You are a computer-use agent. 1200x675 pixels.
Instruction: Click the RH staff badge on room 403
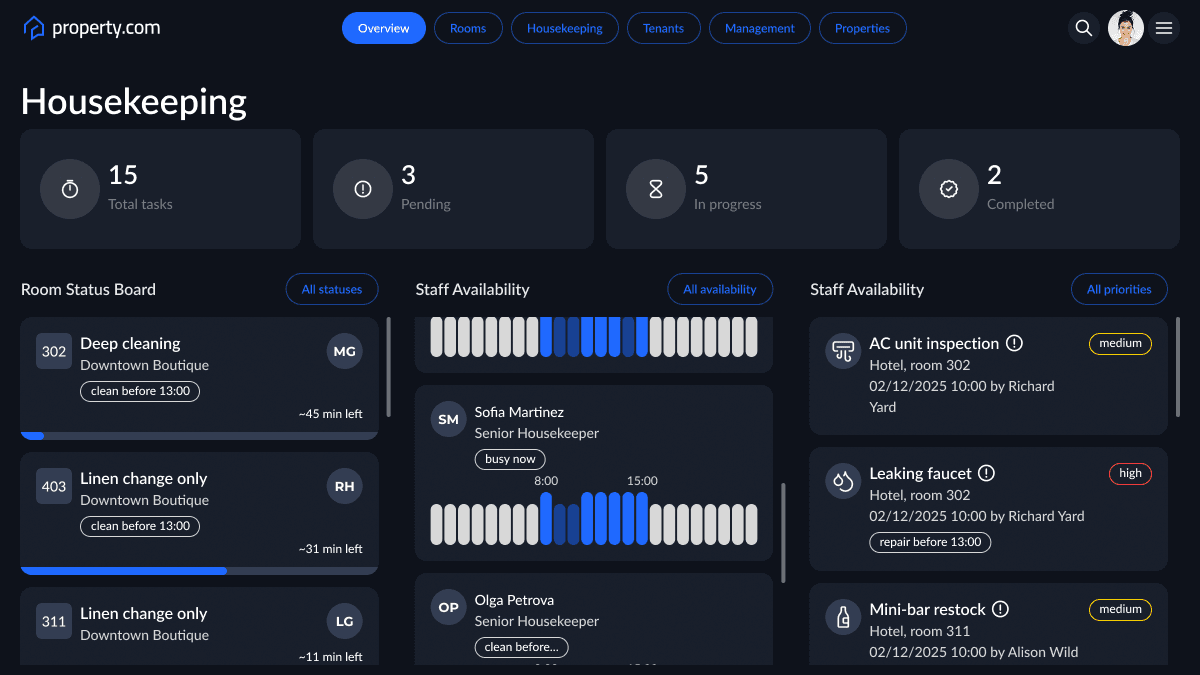pos(345,487)
